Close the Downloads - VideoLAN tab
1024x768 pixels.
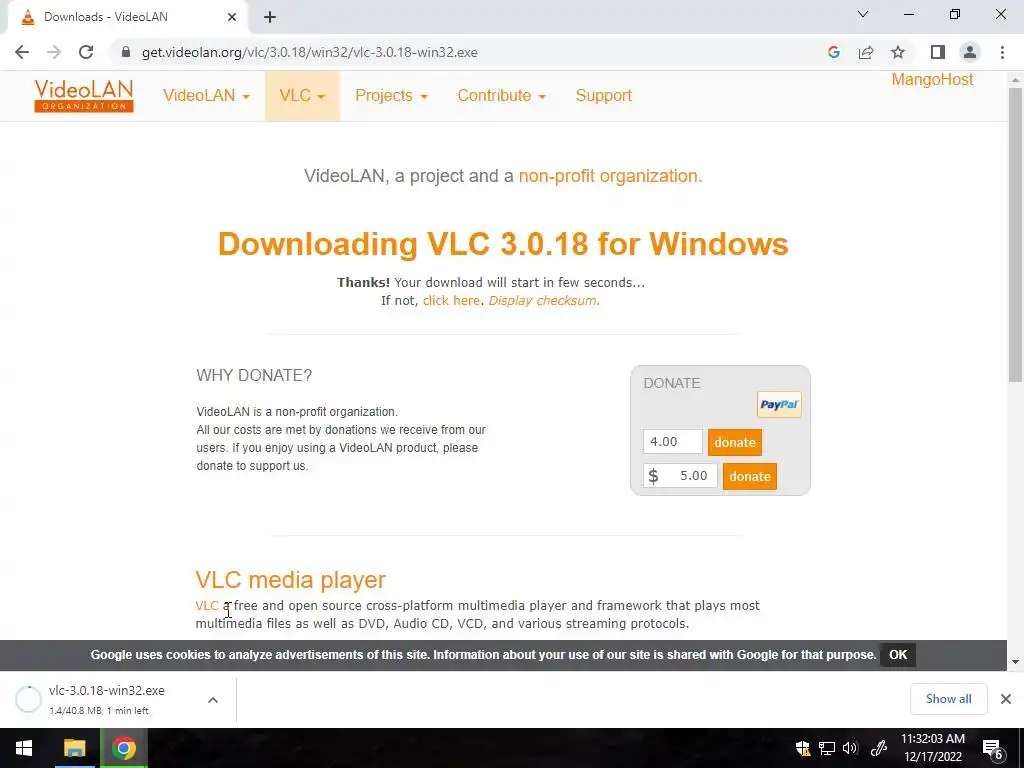[232, 17]
